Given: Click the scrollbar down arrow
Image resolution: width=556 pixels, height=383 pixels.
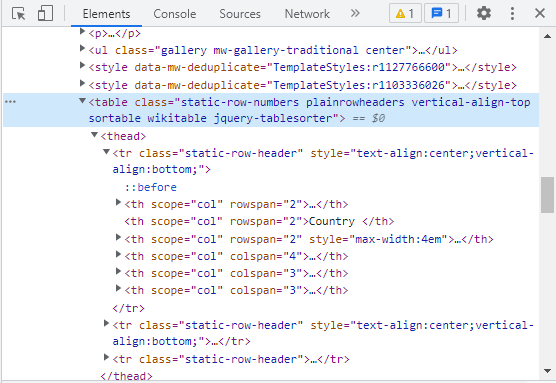Looking at the screenshot, I should [547, 371].
